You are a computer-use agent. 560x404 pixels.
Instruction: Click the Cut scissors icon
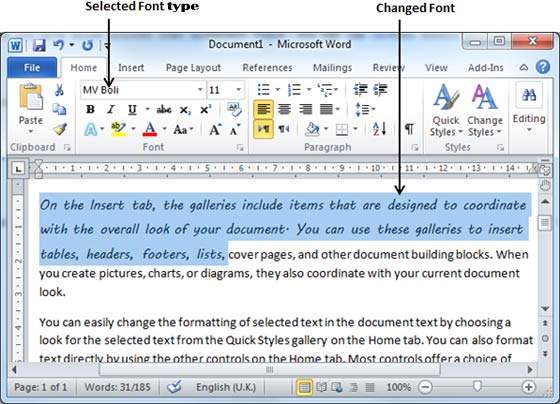click(59, 90)
